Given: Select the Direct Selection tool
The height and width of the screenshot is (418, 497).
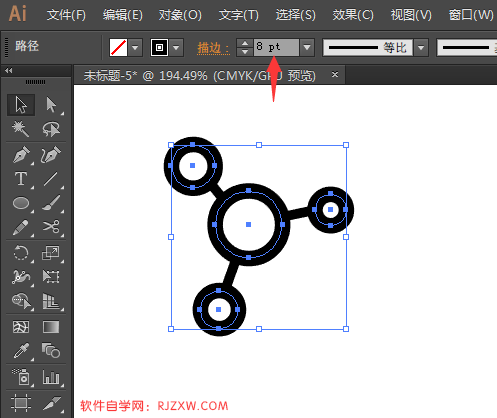Looking at the screenshot, I should pyautogui.click(x=51, y=105).
